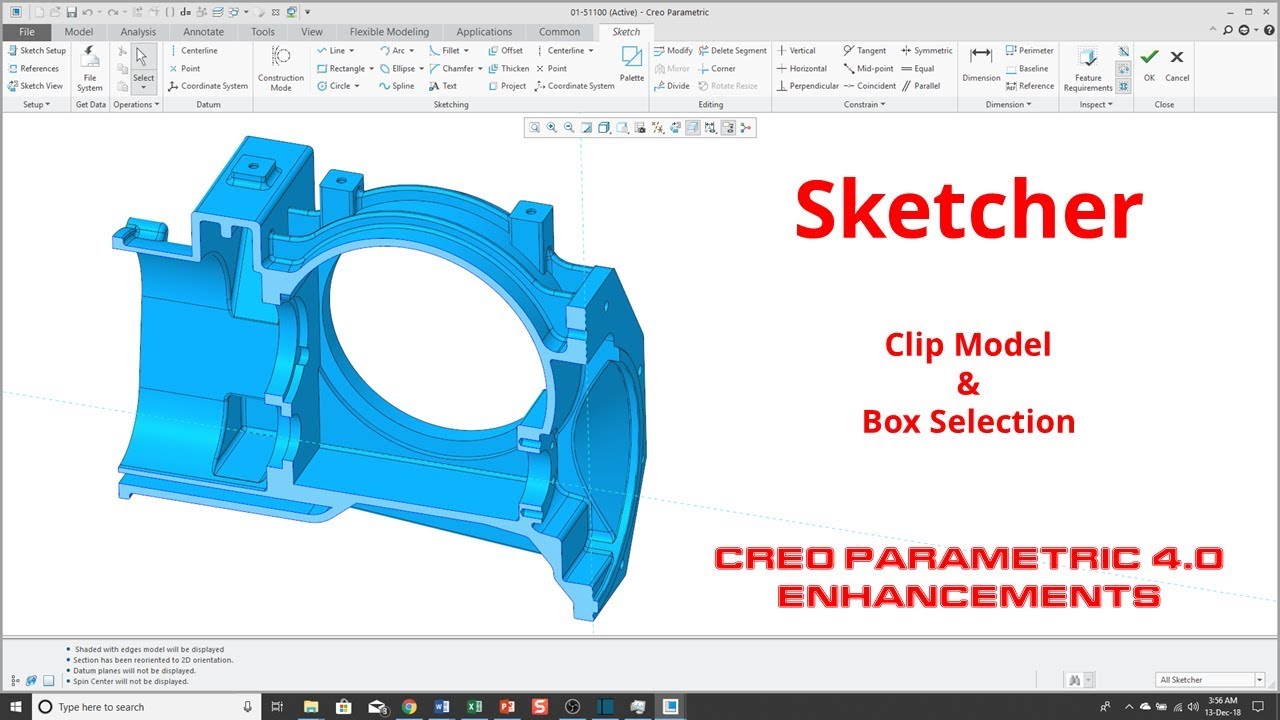This screenshot has height=720, width=1280.
Task: Open the Fillet tool dropdown arrow
Action: 466,50
